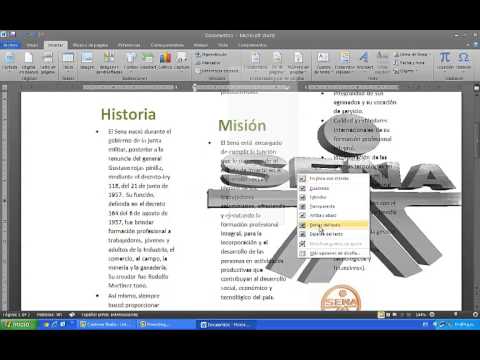Viewport: 480px width, 360px height.
Task: Choose Cuadrado text wrapping
Action: [333, 188]
